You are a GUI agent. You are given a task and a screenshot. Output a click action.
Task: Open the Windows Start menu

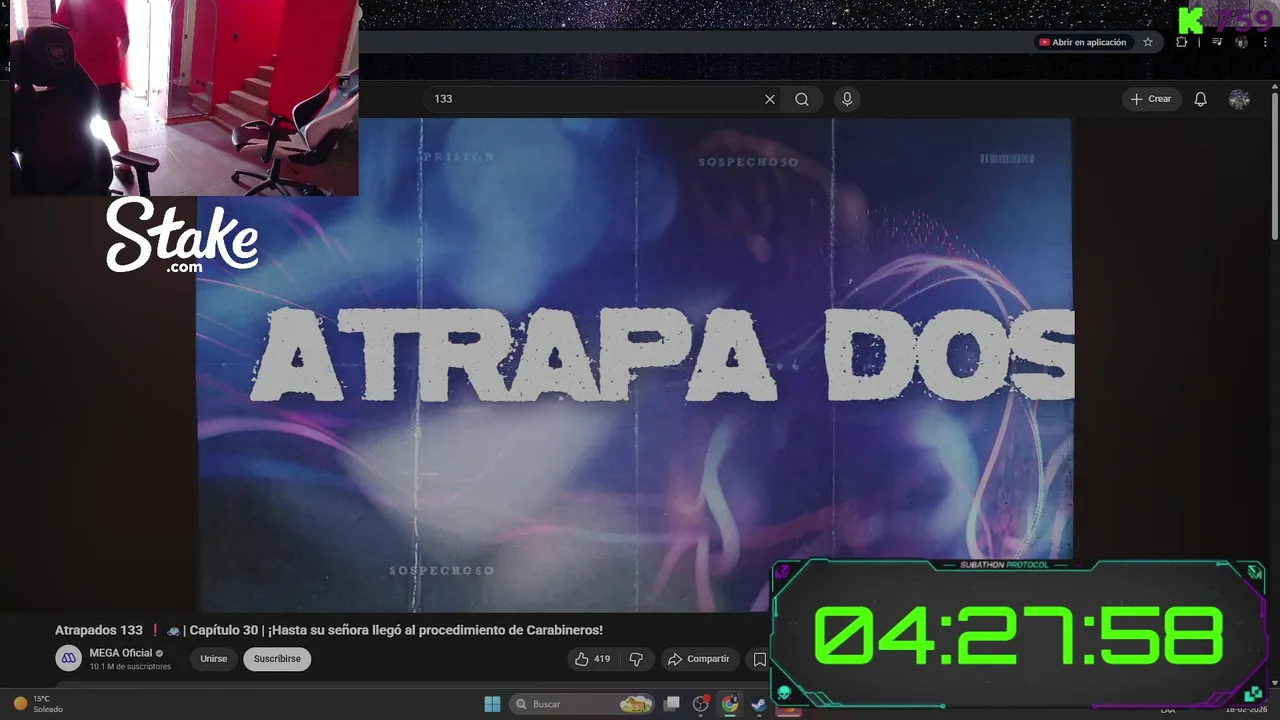coord(492,704)
